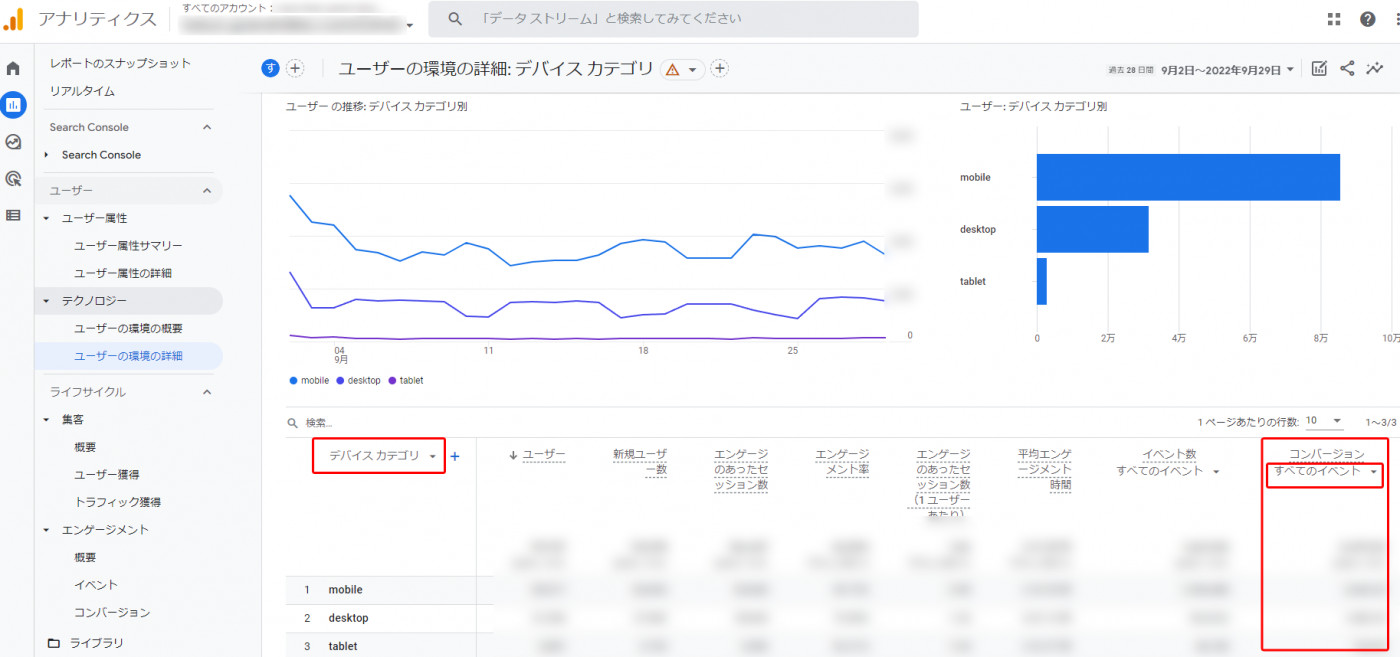
Task: Open the Advertising icon in left navigation
Action: (x=12, y=178)
